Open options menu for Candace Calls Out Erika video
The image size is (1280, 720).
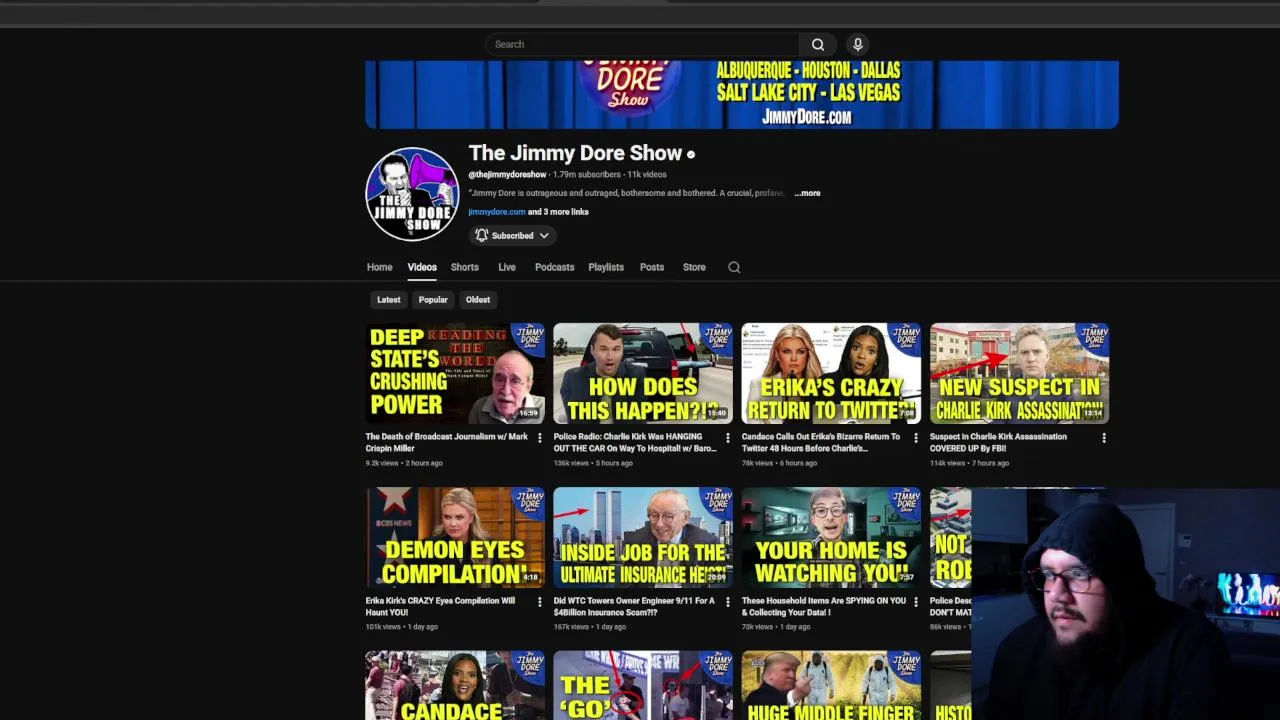(x=915, y=438)
